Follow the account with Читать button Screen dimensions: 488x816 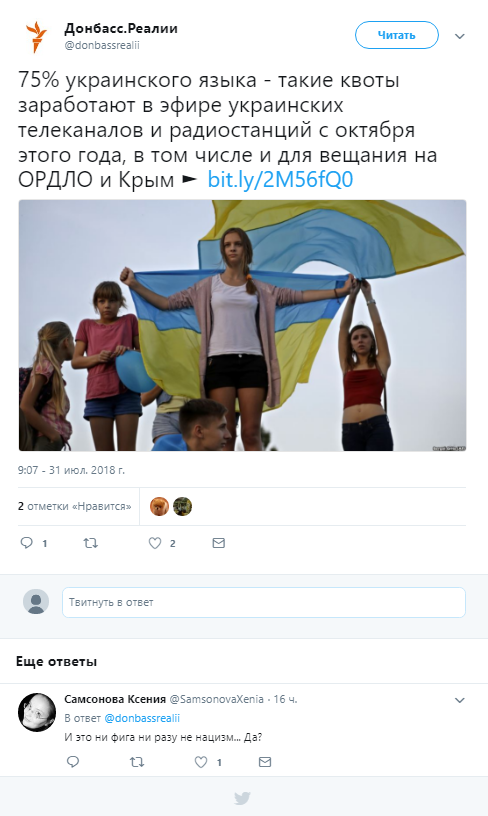pos(396,35)
